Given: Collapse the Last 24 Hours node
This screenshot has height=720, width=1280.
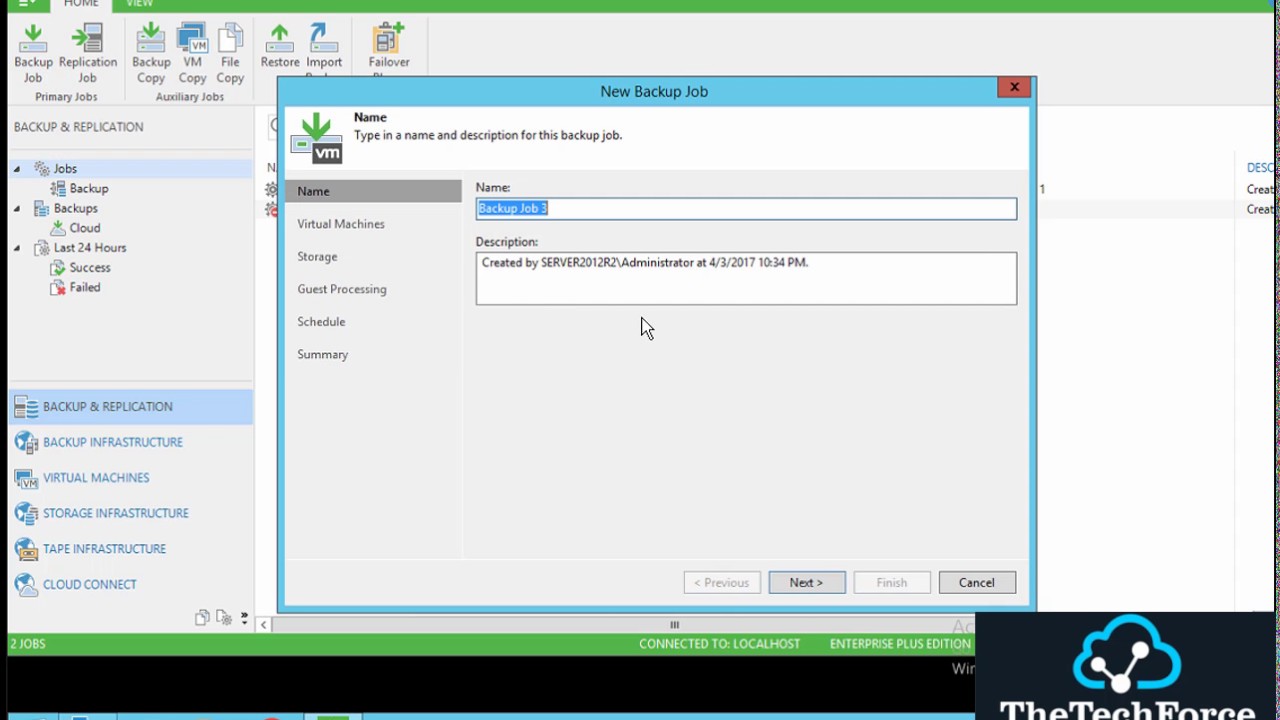Looking at the screenshot, I should pos(17,248).
